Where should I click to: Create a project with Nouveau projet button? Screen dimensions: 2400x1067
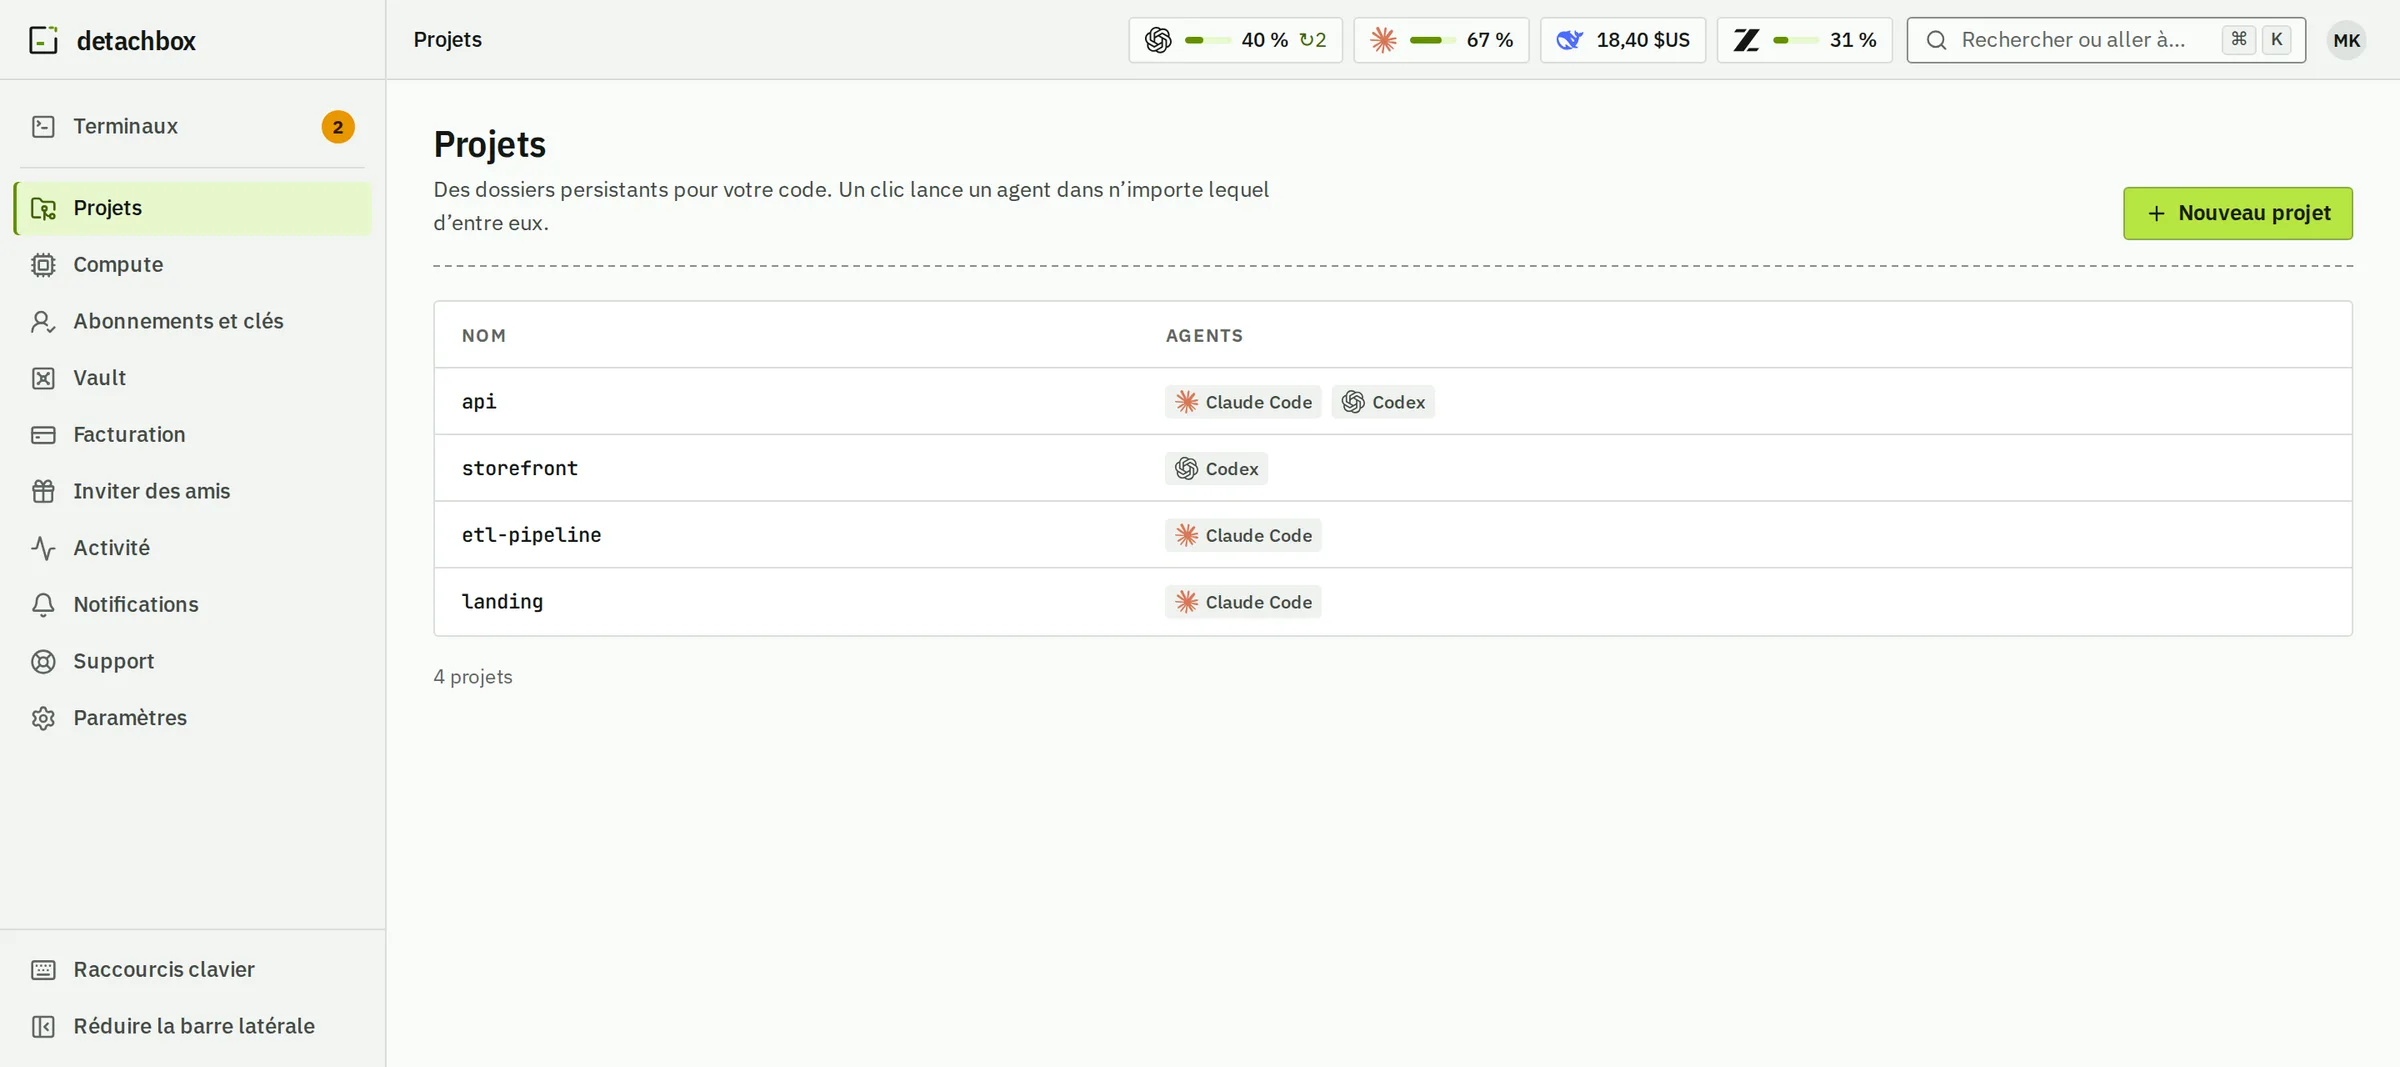coord(2238,213)
